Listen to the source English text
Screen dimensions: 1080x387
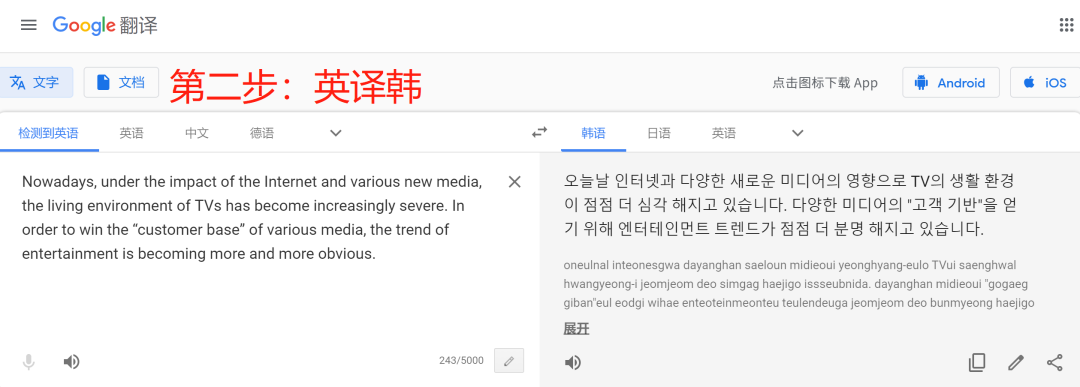72,362
